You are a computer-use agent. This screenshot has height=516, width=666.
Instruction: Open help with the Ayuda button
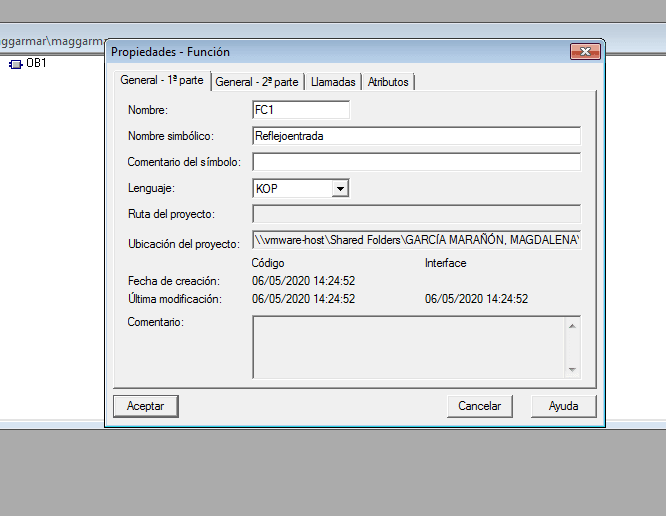coord(563,406)
